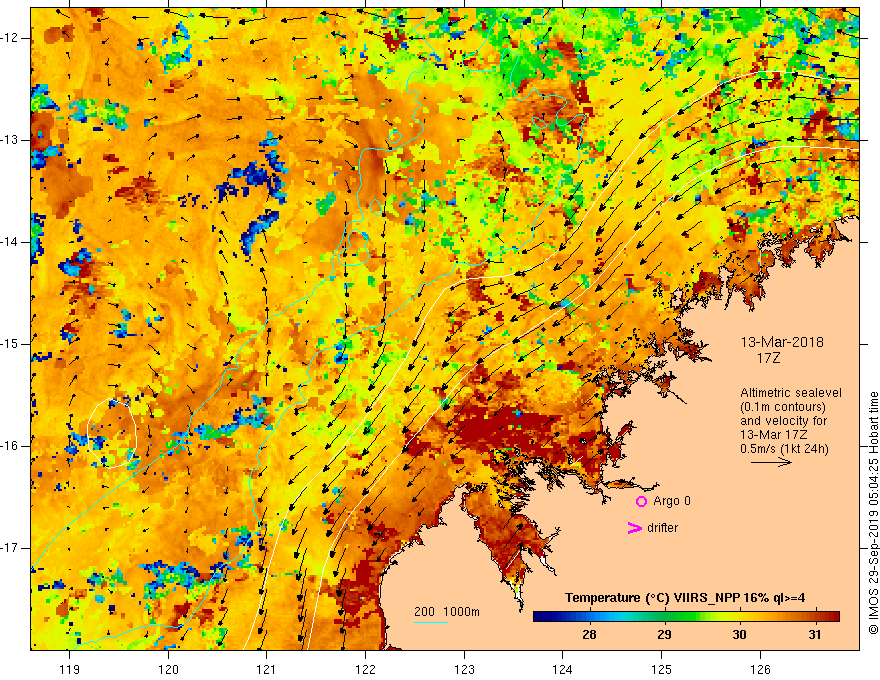Click the latitude -14 axis label
The height and width of the screenshot is (680, 880).
(10, 242)
